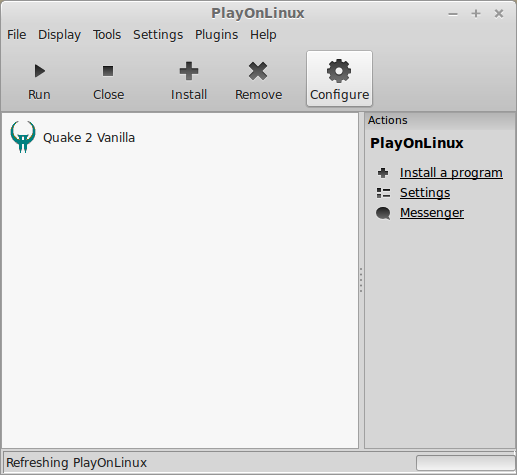
Task: Select the Quake 2 Vanilla game icon
Action: click(x=23, y=137)
